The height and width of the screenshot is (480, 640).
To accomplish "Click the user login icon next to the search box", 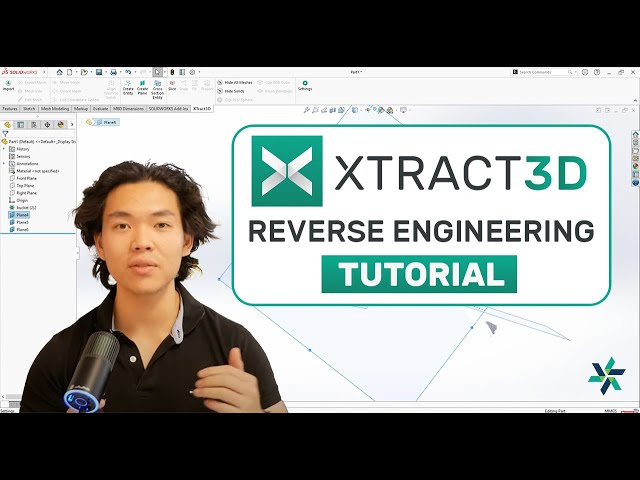I will (x=585, y=72).
